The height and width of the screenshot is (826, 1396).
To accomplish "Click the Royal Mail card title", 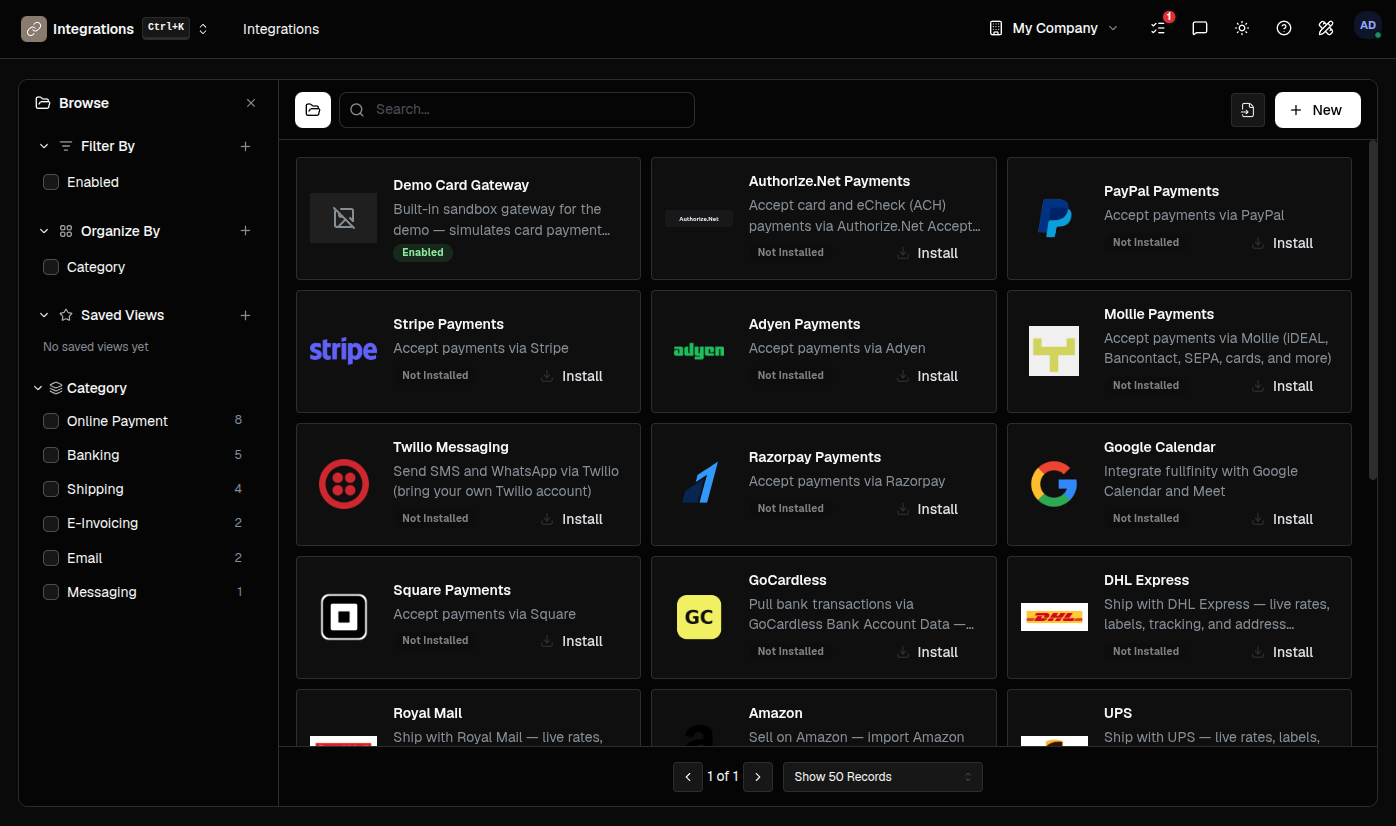I will (428, 713).
